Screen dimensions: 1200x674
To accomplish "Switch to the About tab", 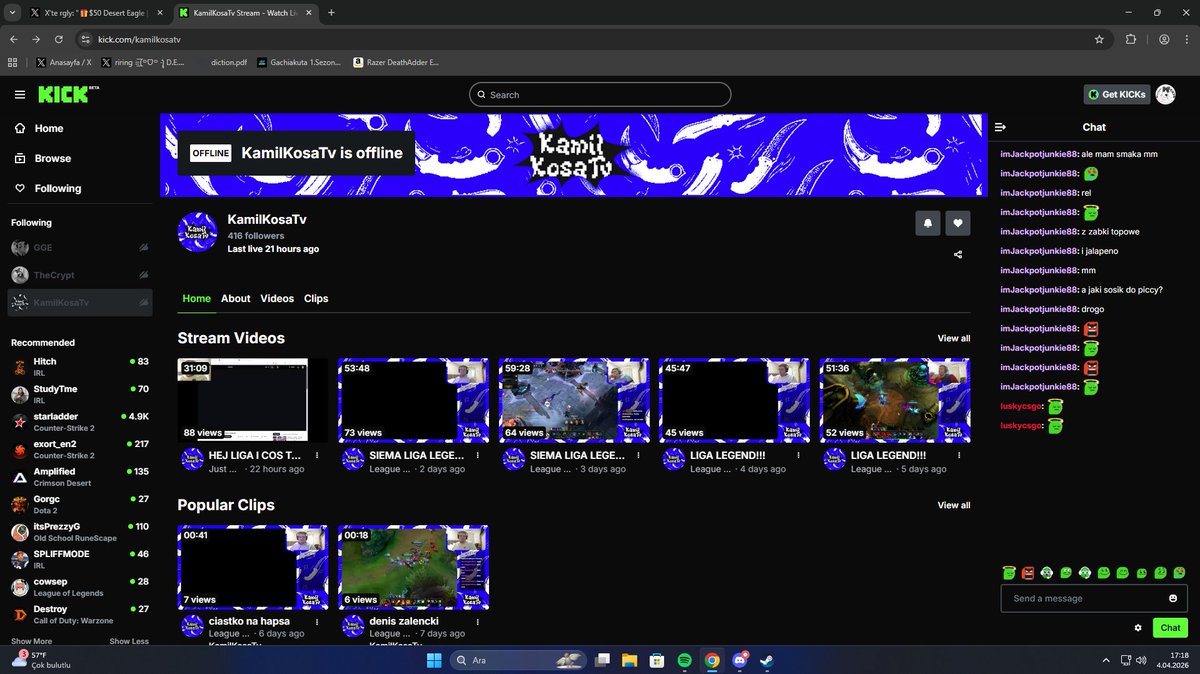I will [236, 298].
